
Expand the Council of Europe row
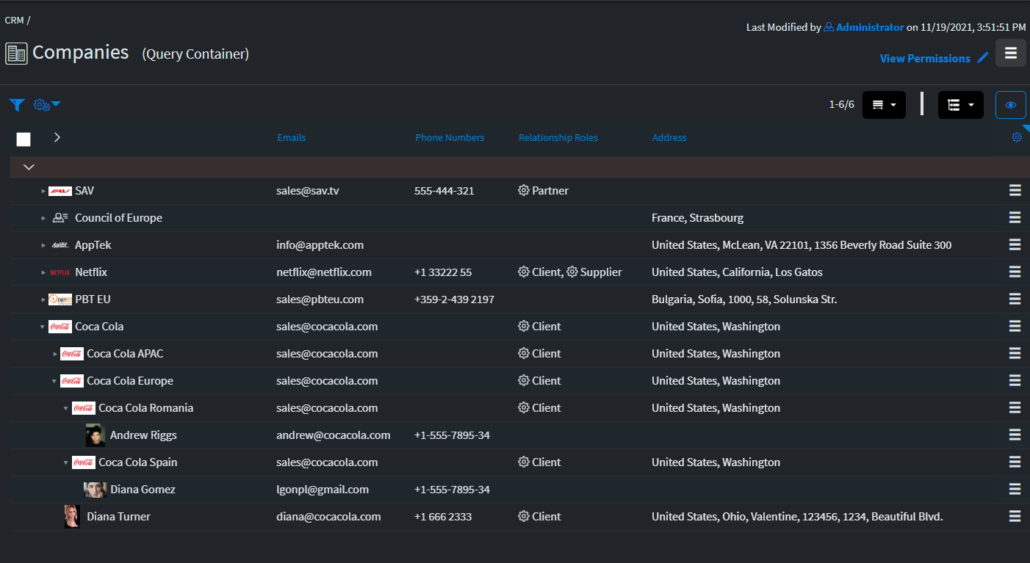[43, 218]
